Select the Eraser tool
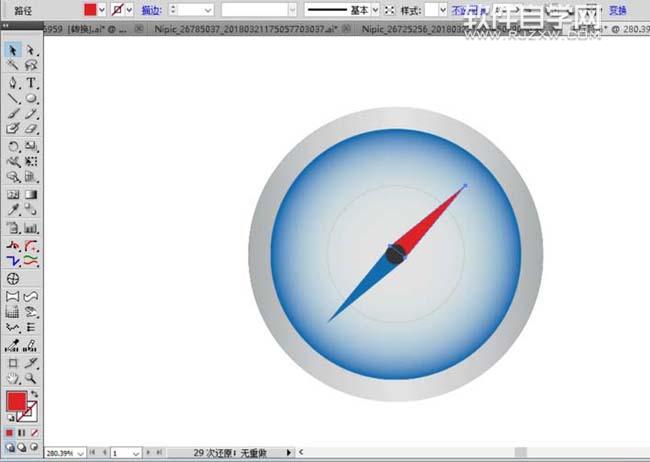650x462 pixels. (31, 129)
